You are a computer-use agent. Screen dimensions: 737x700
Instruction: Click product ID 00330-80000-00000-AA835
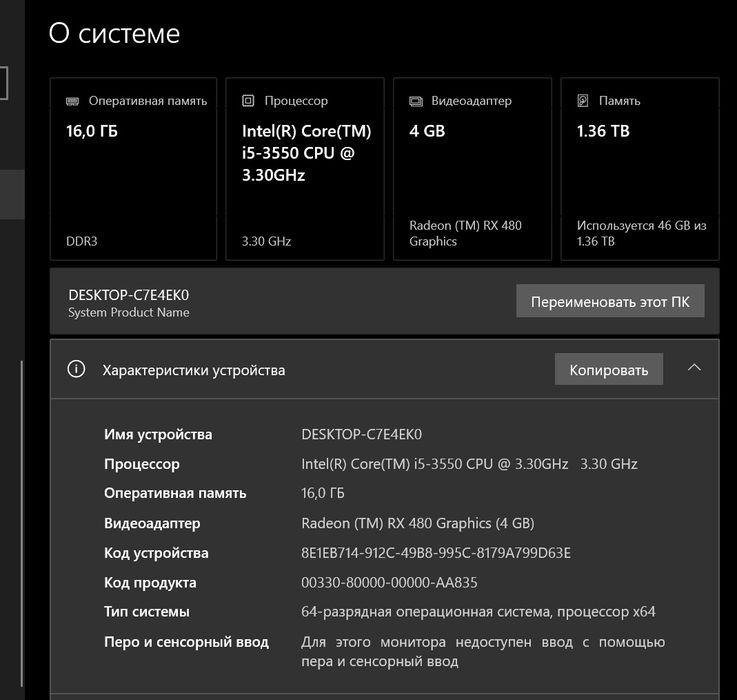tap(389, 582)
